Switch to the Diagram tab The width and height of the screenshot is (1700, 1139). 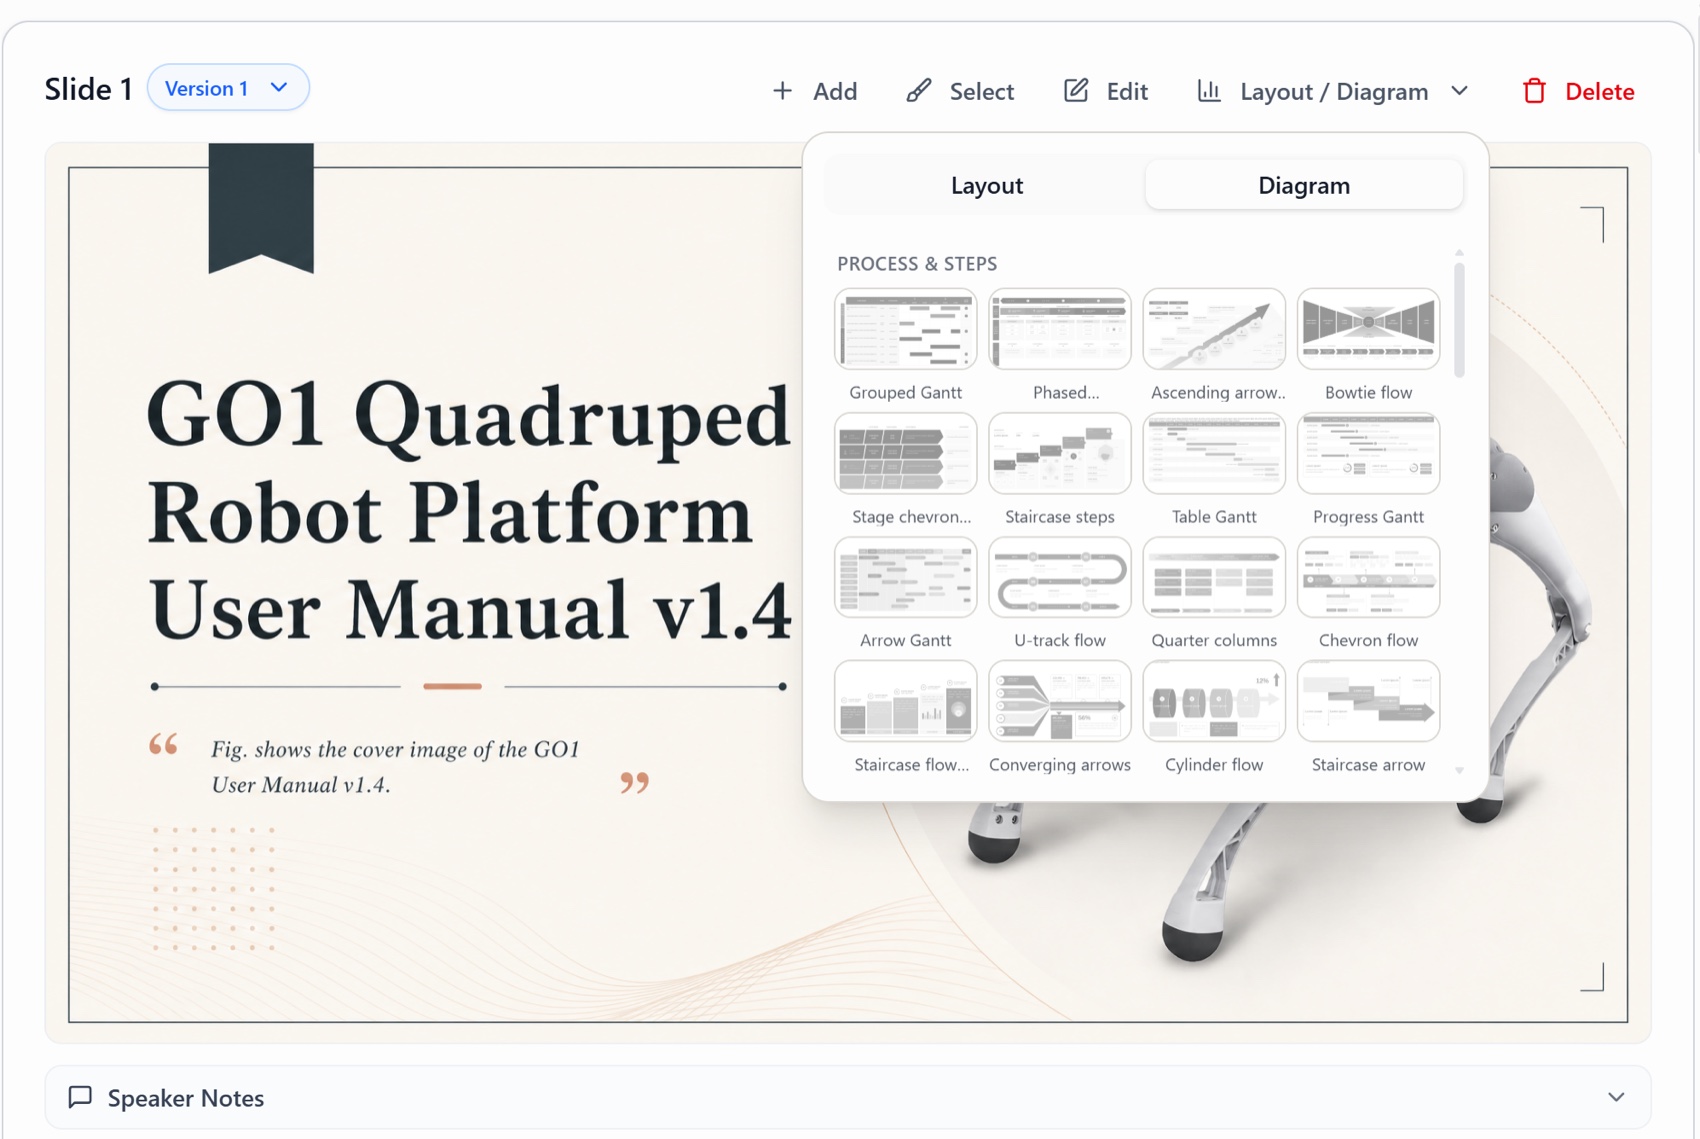point(1304,185)
